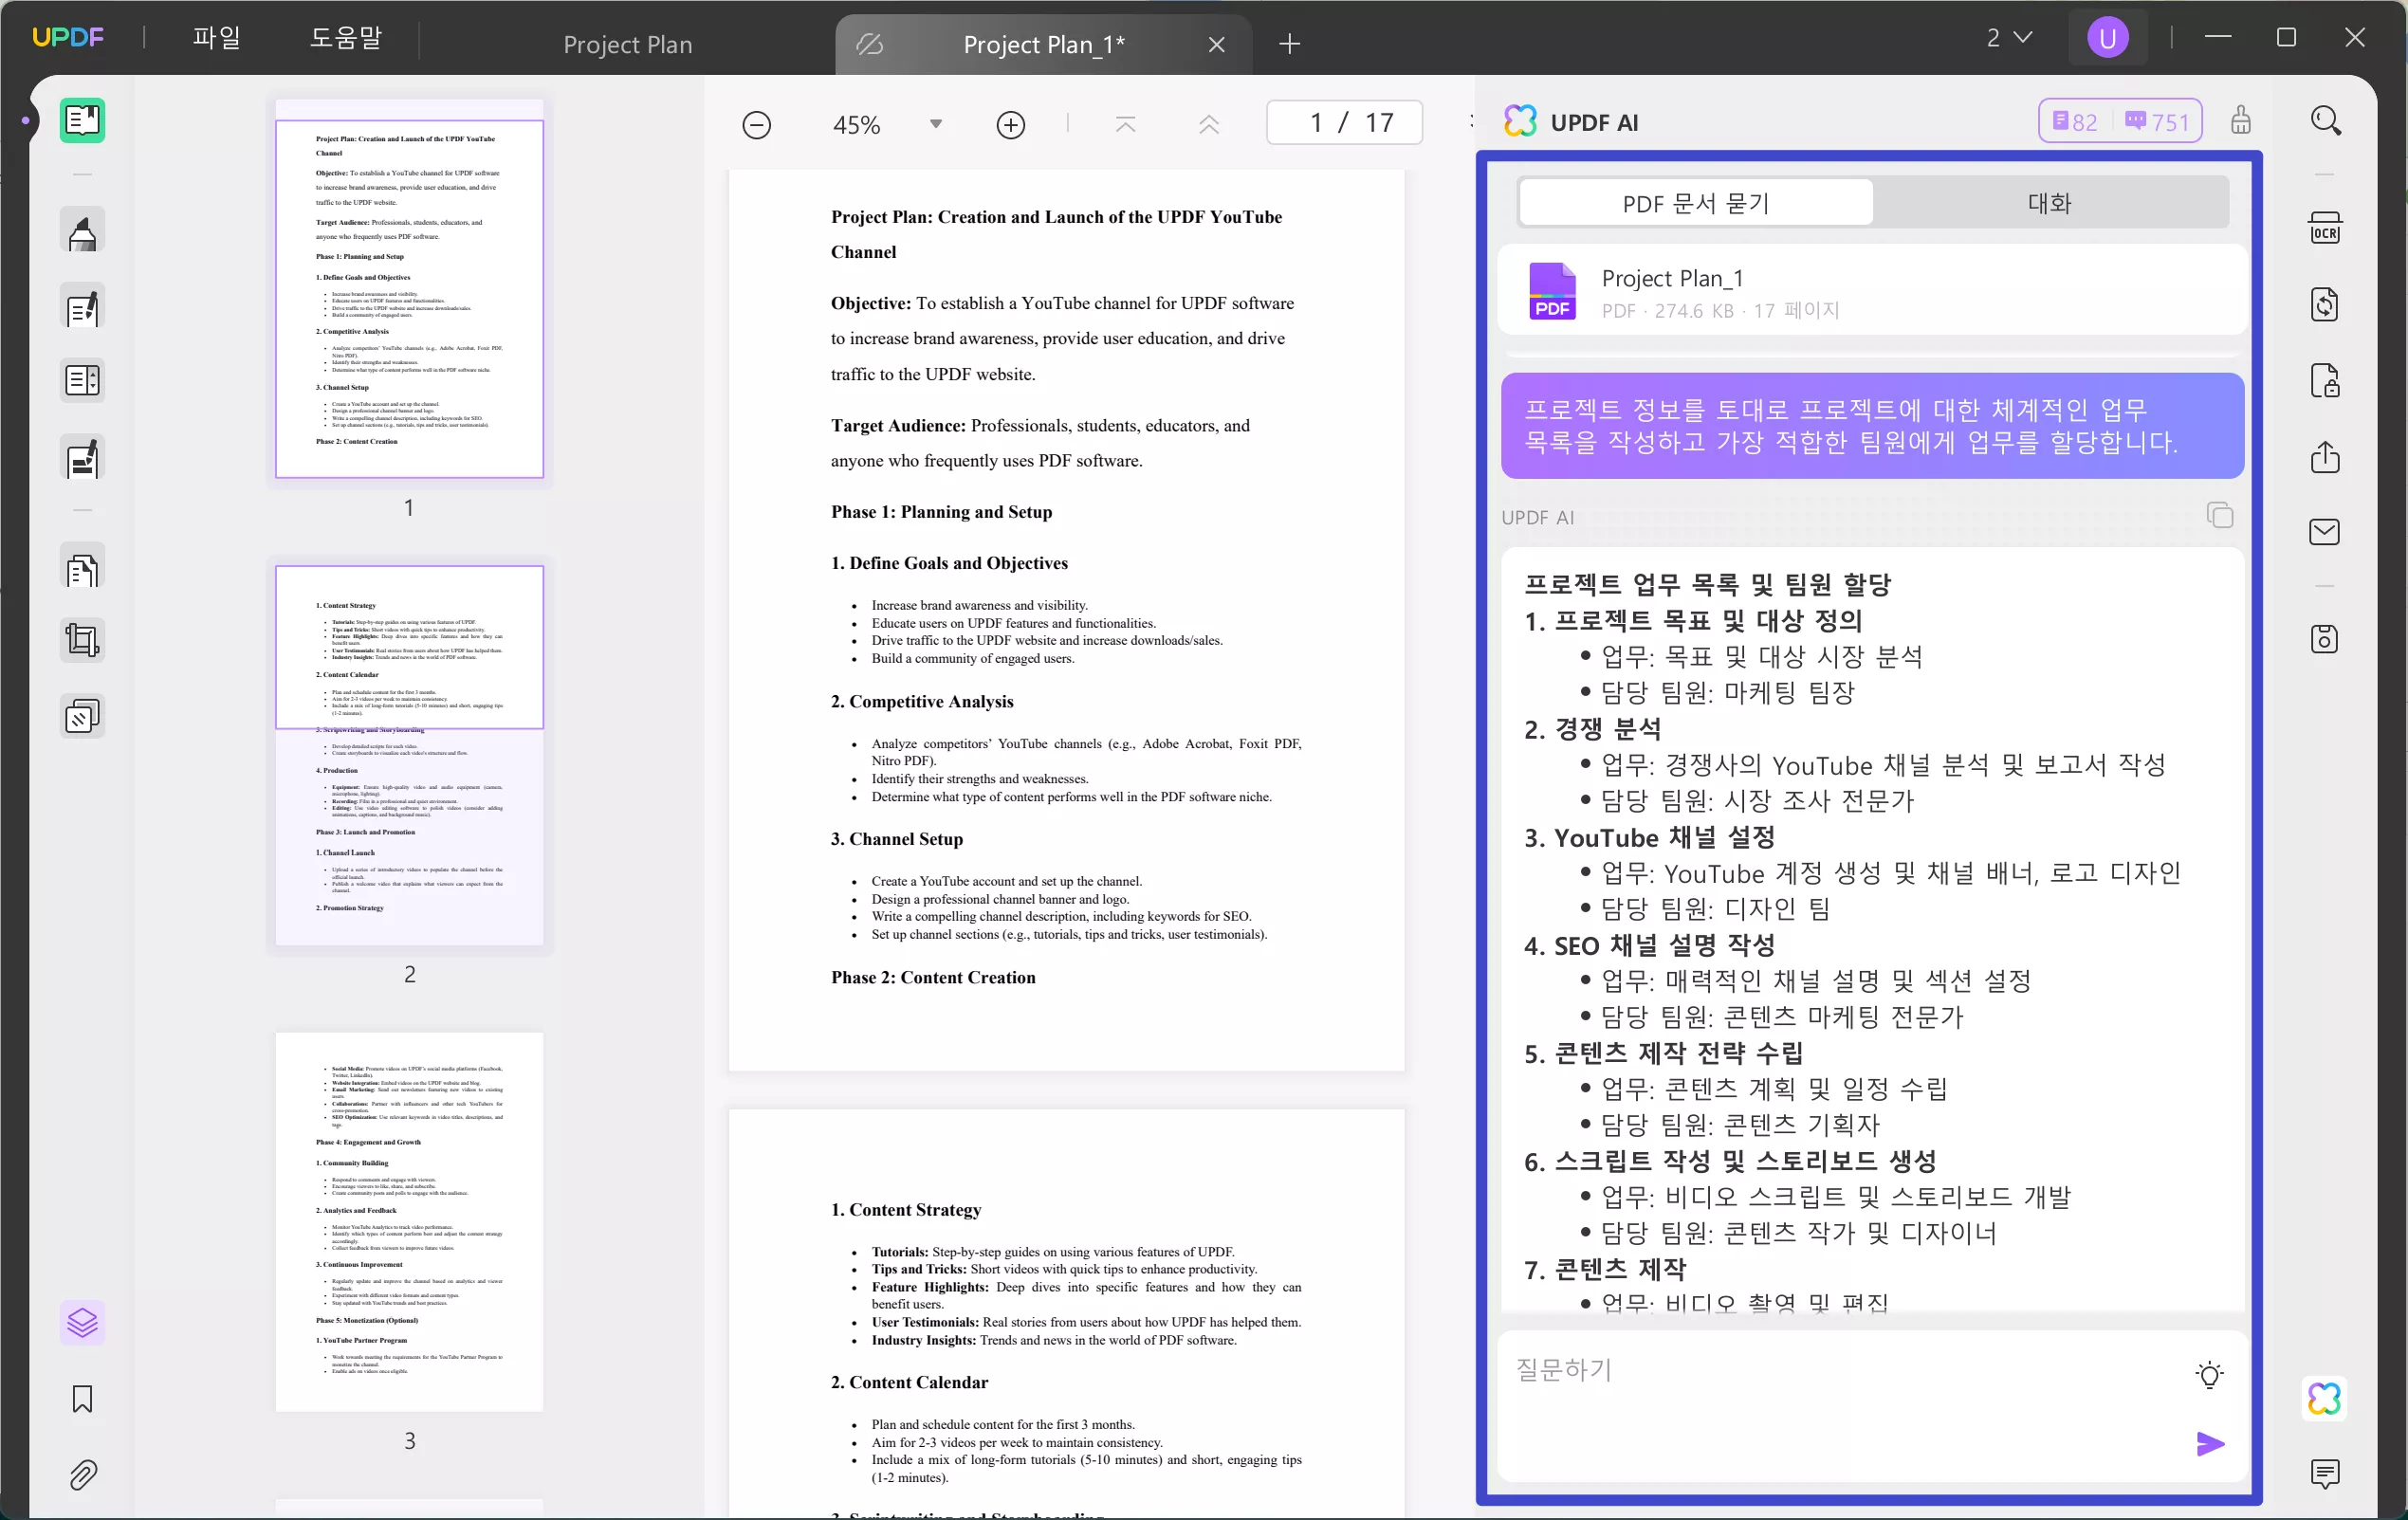The image size is (2408, 1520).
Task: Open the comments panel icon bottom right
Action: click(2325, 1473)
